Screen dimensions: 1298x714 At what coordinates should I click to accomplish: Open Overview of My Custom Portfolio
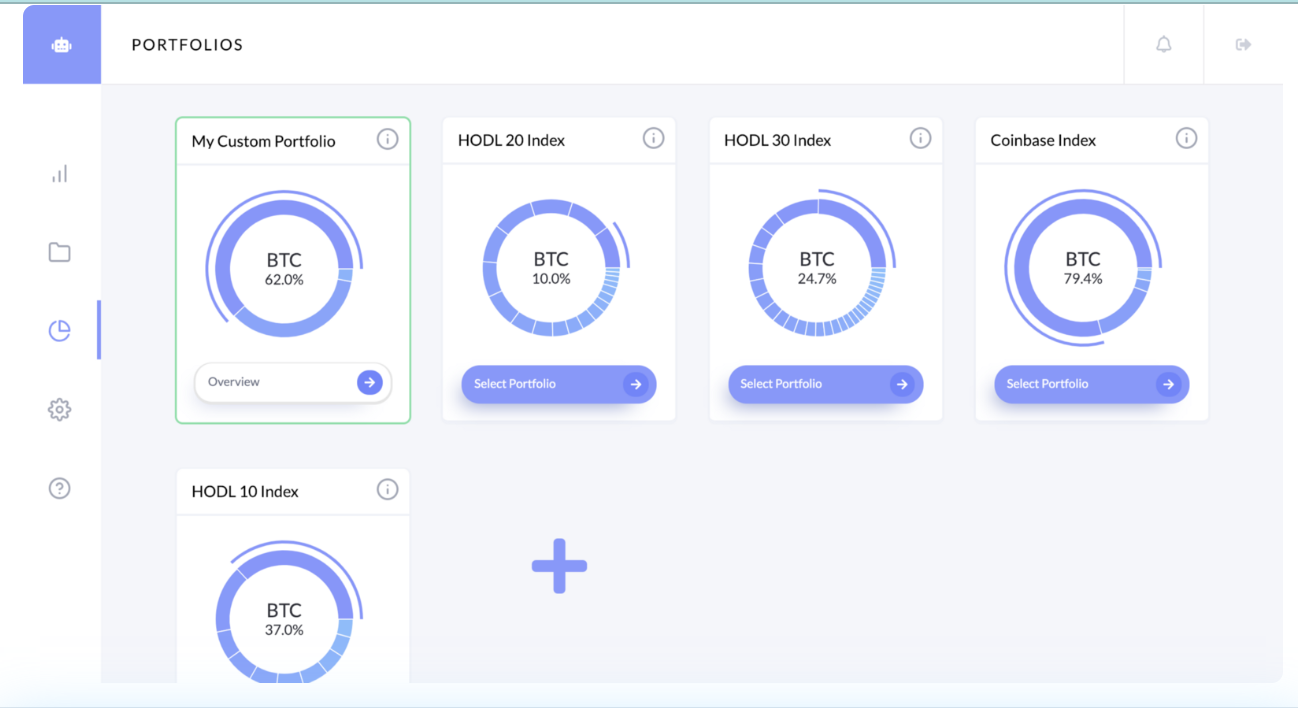(x=293, y=382)
